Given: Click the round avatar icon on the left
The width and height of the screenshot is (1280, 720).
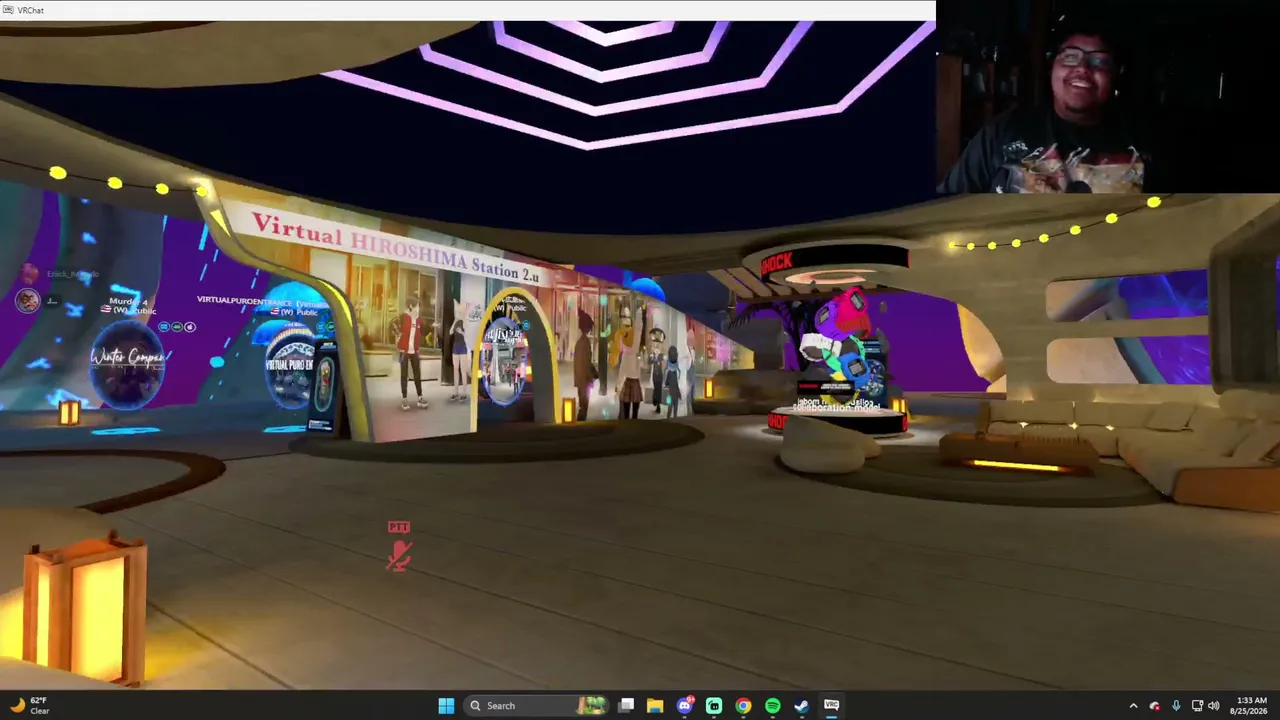Looking at the screenshot, I should pos(27,300).
